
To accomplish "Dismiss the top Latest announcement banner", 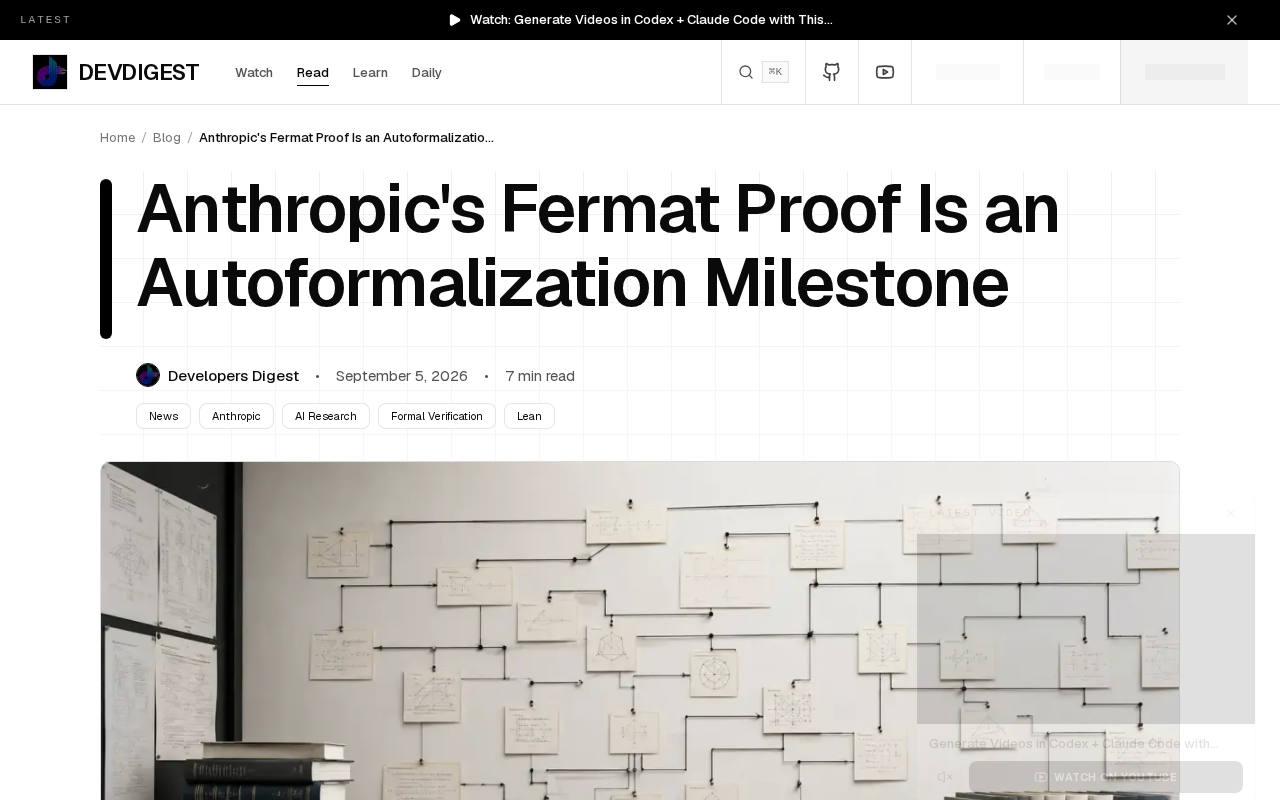I will tap(1232, 20).
